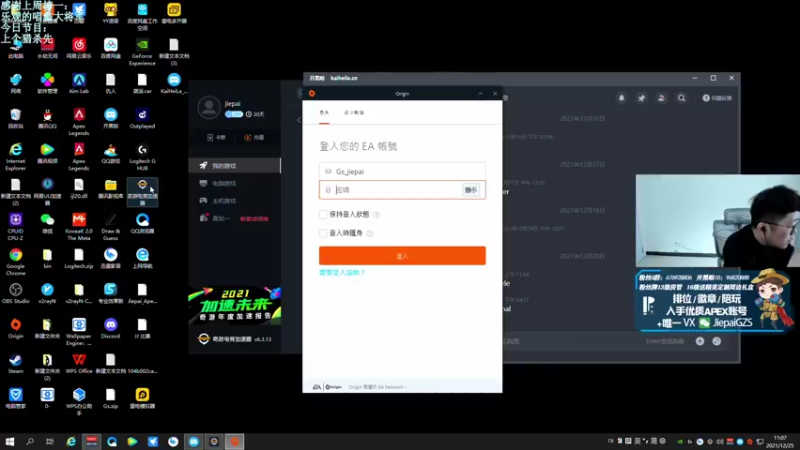This screenshot has height=450, width=800.
Task: Open member list icon in kaiheila
Action: click(661, 98)
